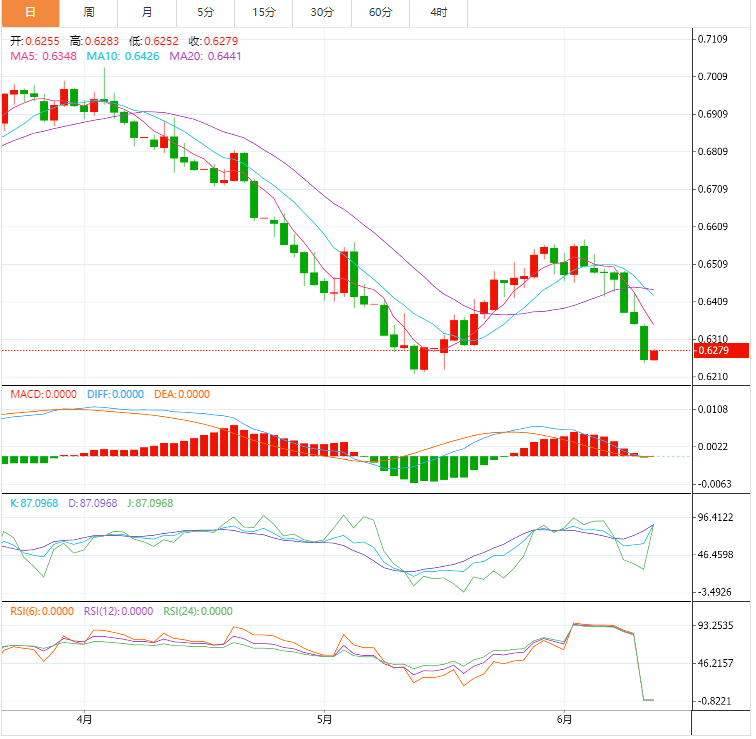Click the RSI(6): 0.0000 label
756x739 pixels.
point(42,612)
